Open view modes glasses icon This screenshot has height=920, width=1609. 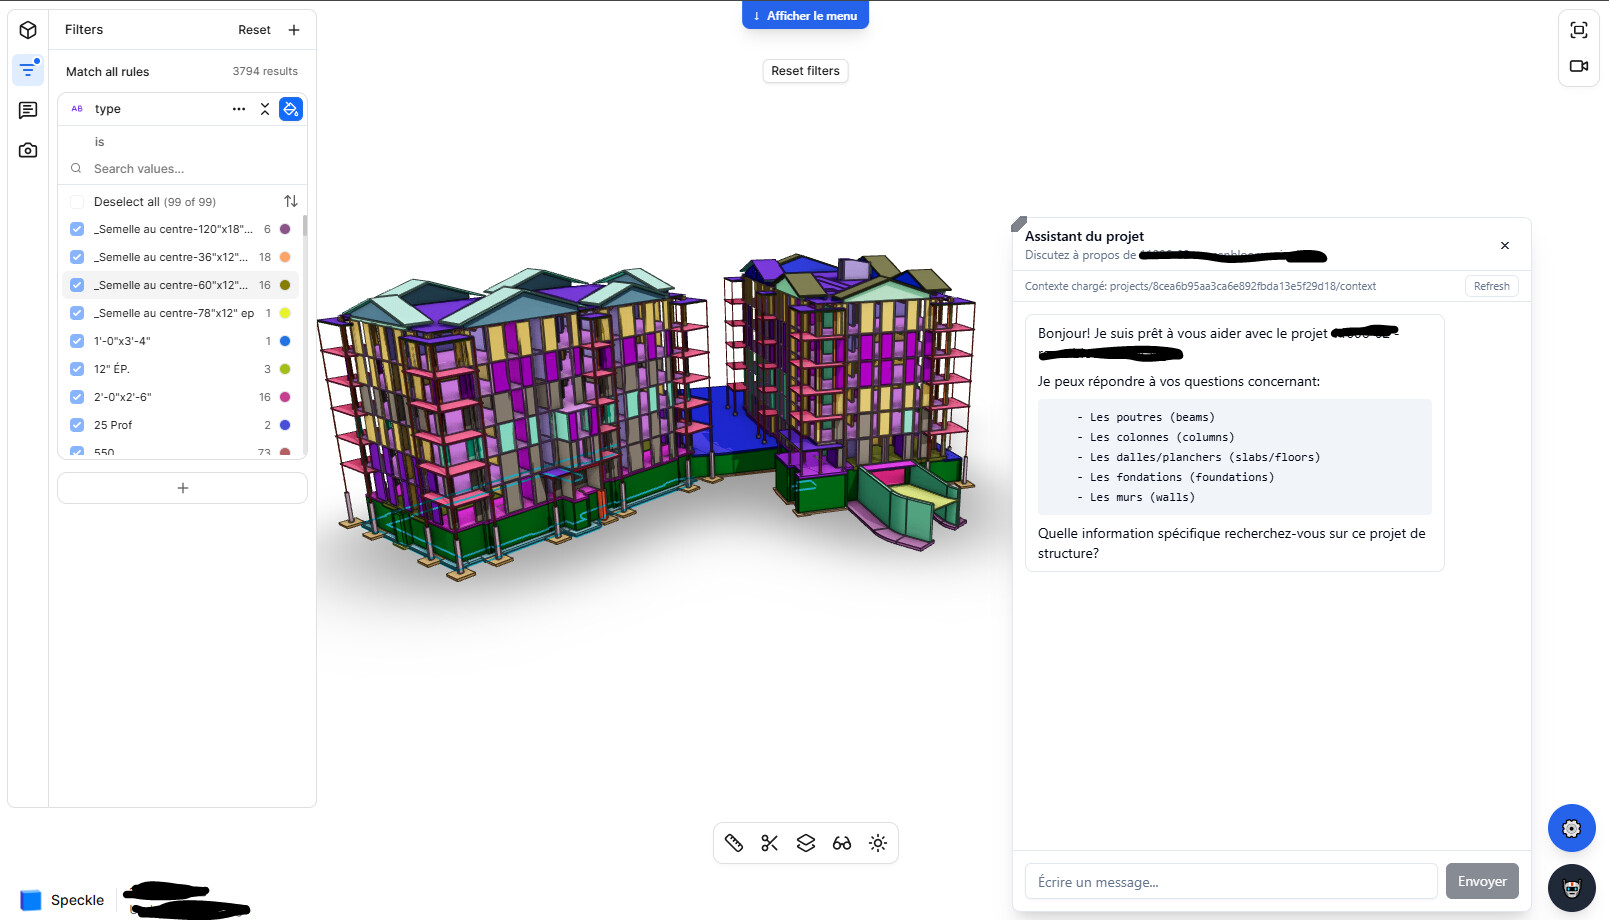(842, 843)
